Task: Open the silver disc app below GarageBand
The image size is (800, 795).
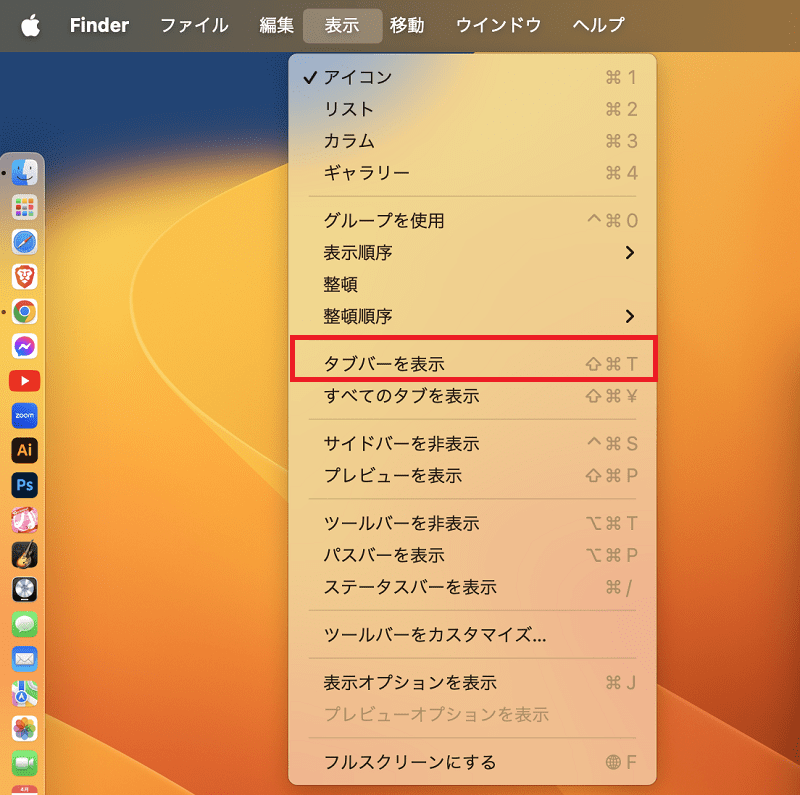Action: pyautogui.click(x=24, y=589)
